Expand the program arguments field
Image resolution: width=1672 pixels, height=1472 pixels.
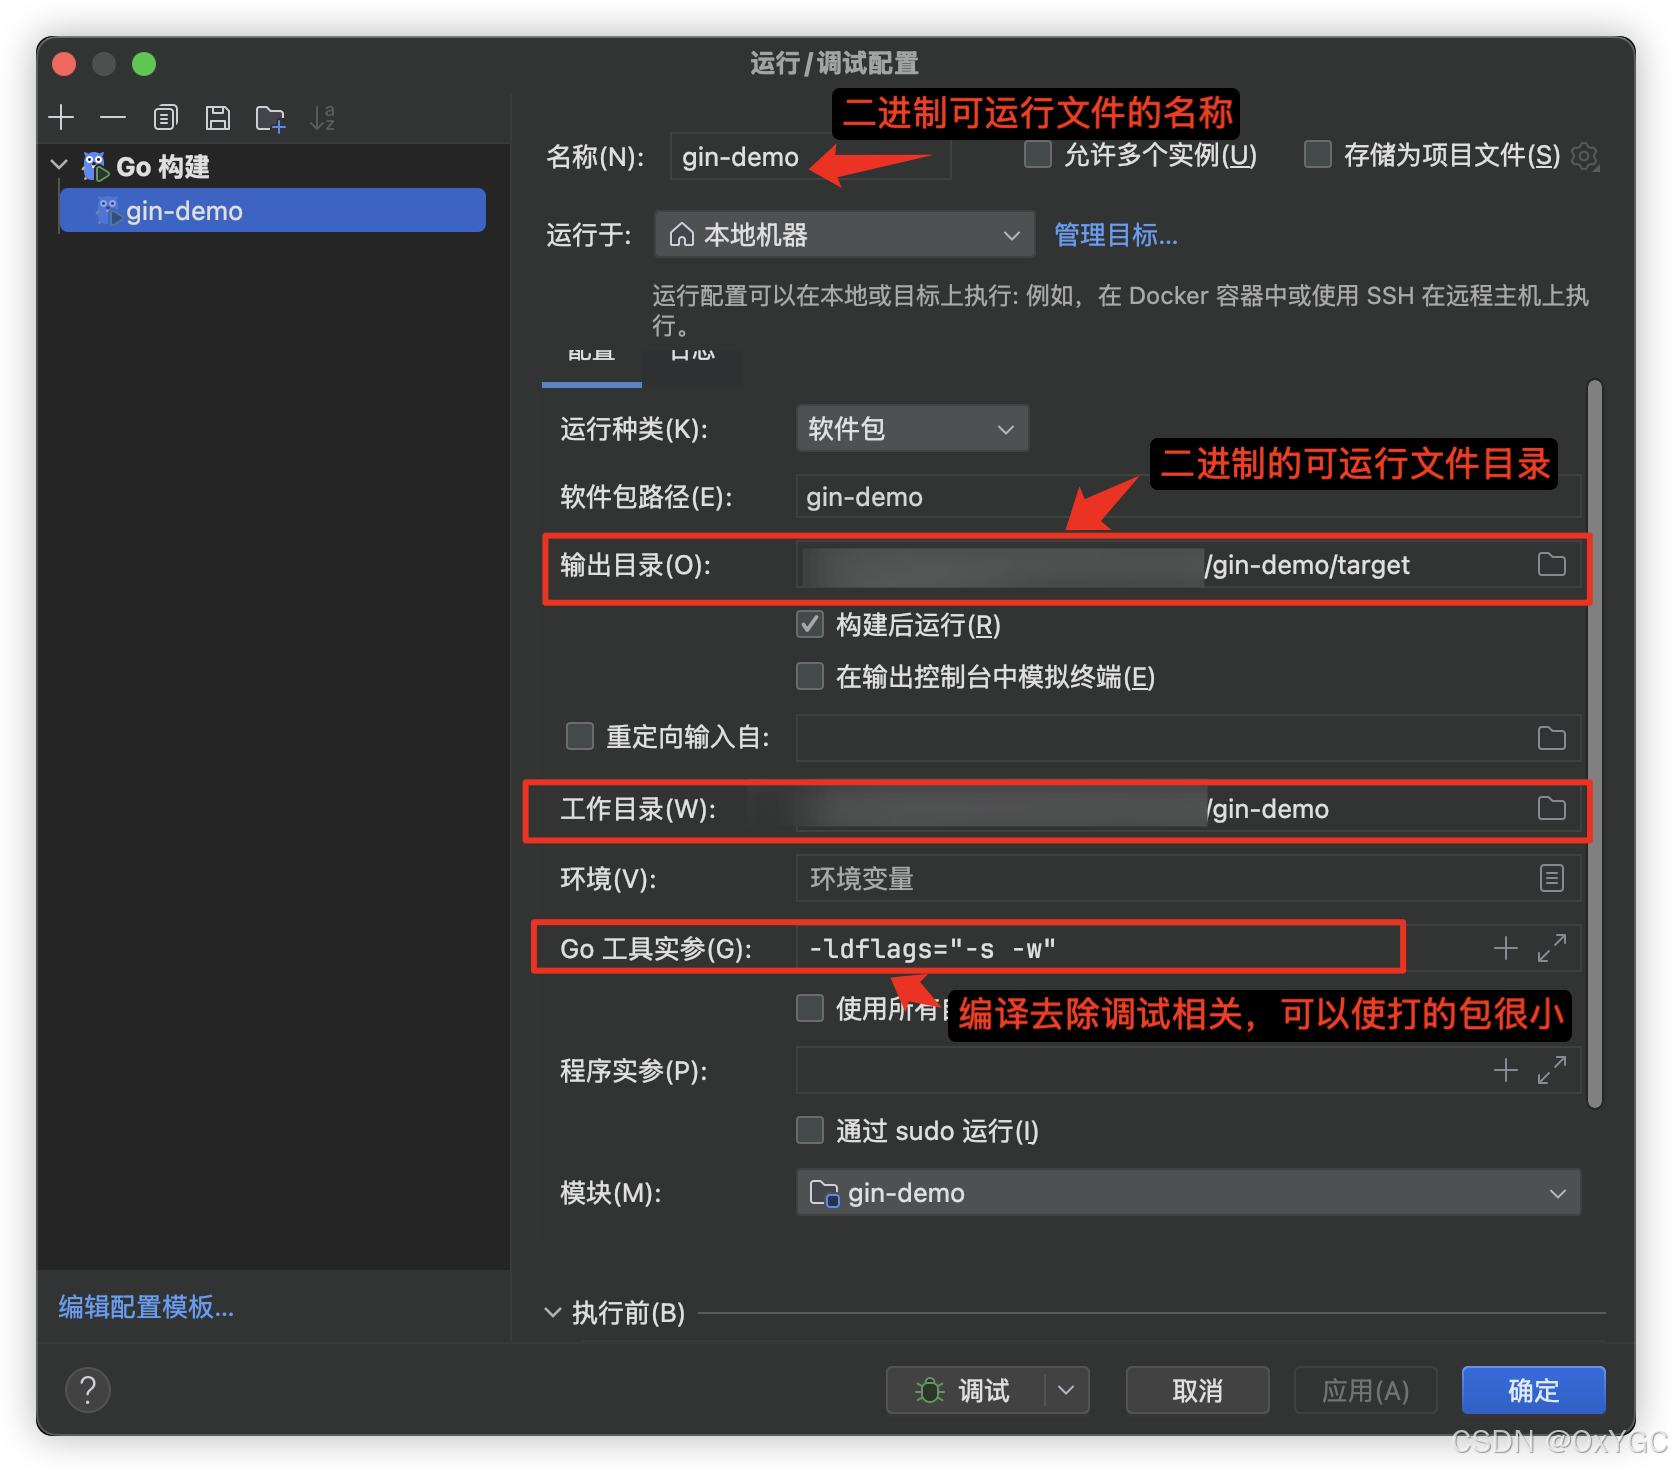point(1551,1070)
